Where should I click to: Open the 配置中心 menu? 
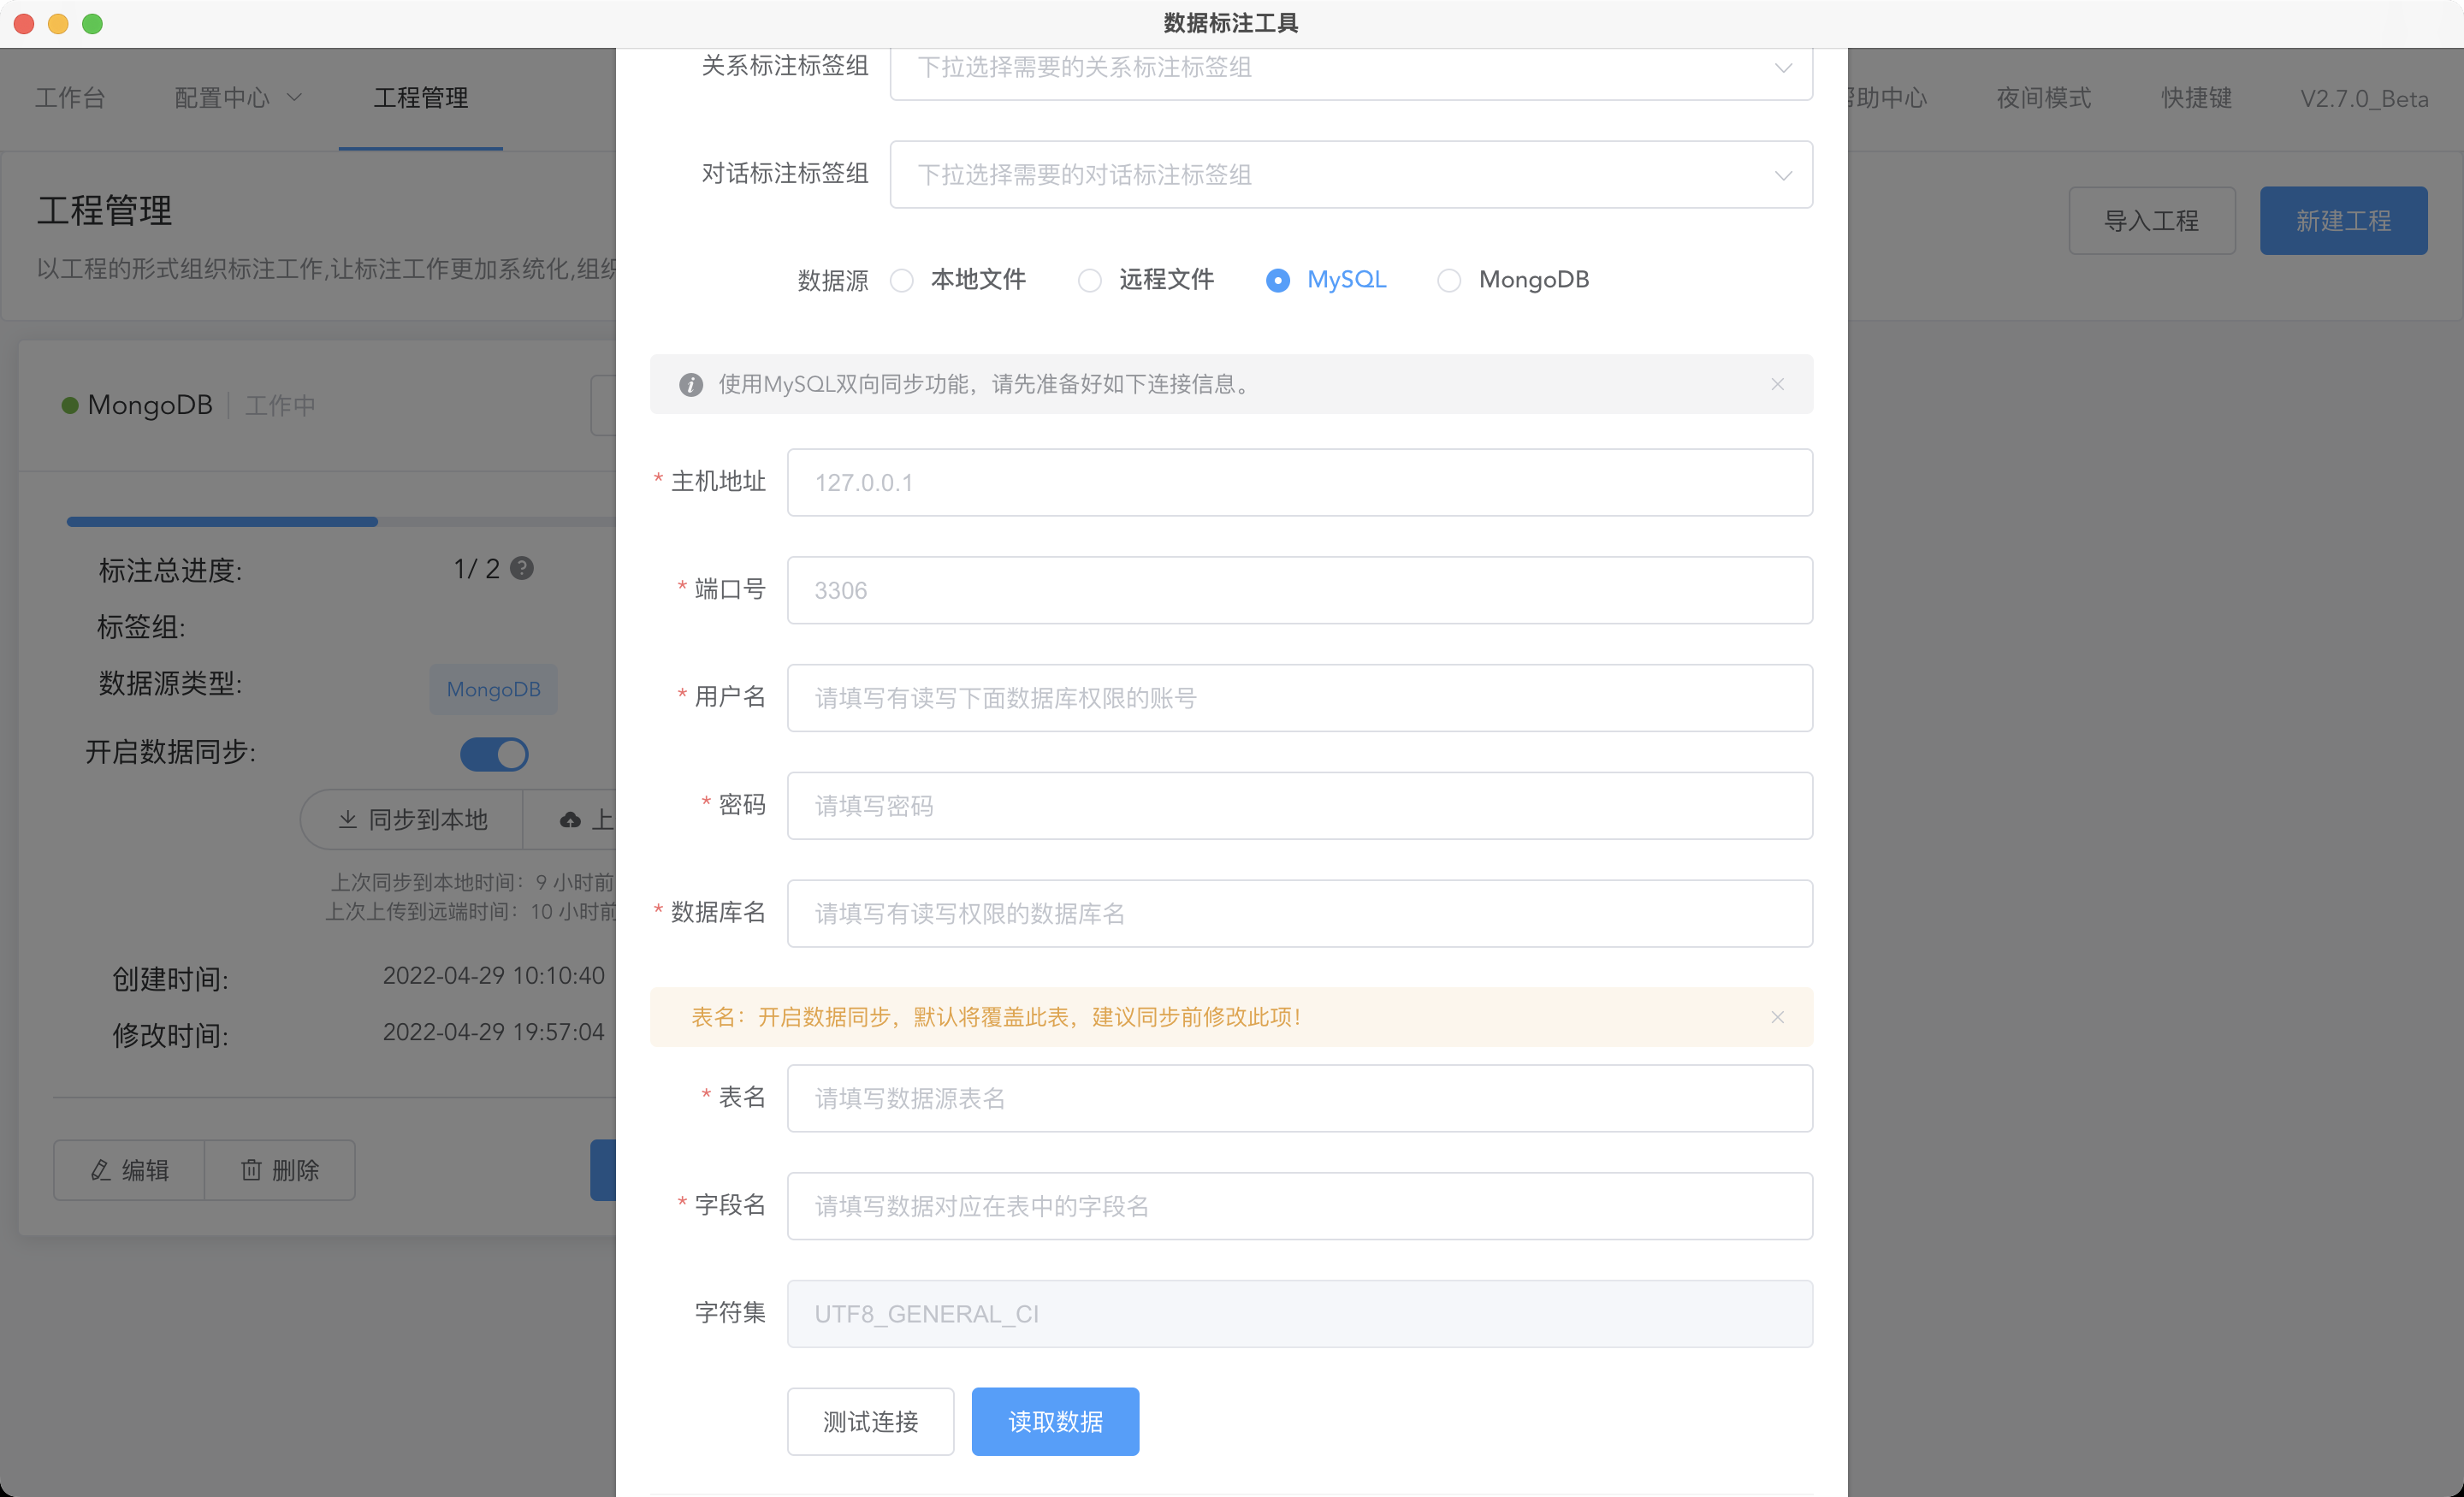click(237, 98)
